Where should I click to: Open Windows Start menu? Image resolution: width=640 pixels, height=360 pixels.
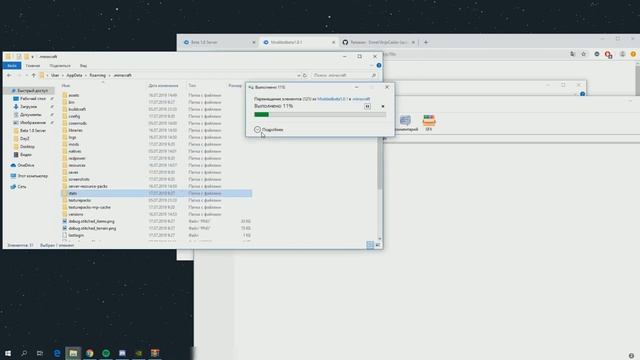(8, 353)
